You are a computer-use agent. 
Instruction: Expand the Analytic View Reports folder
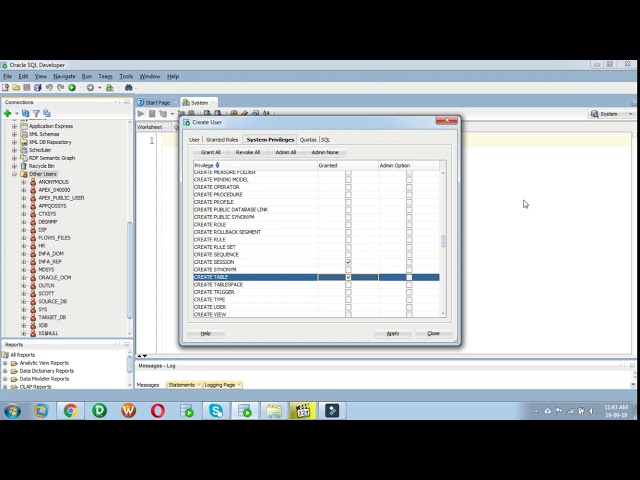pos(5,363)
